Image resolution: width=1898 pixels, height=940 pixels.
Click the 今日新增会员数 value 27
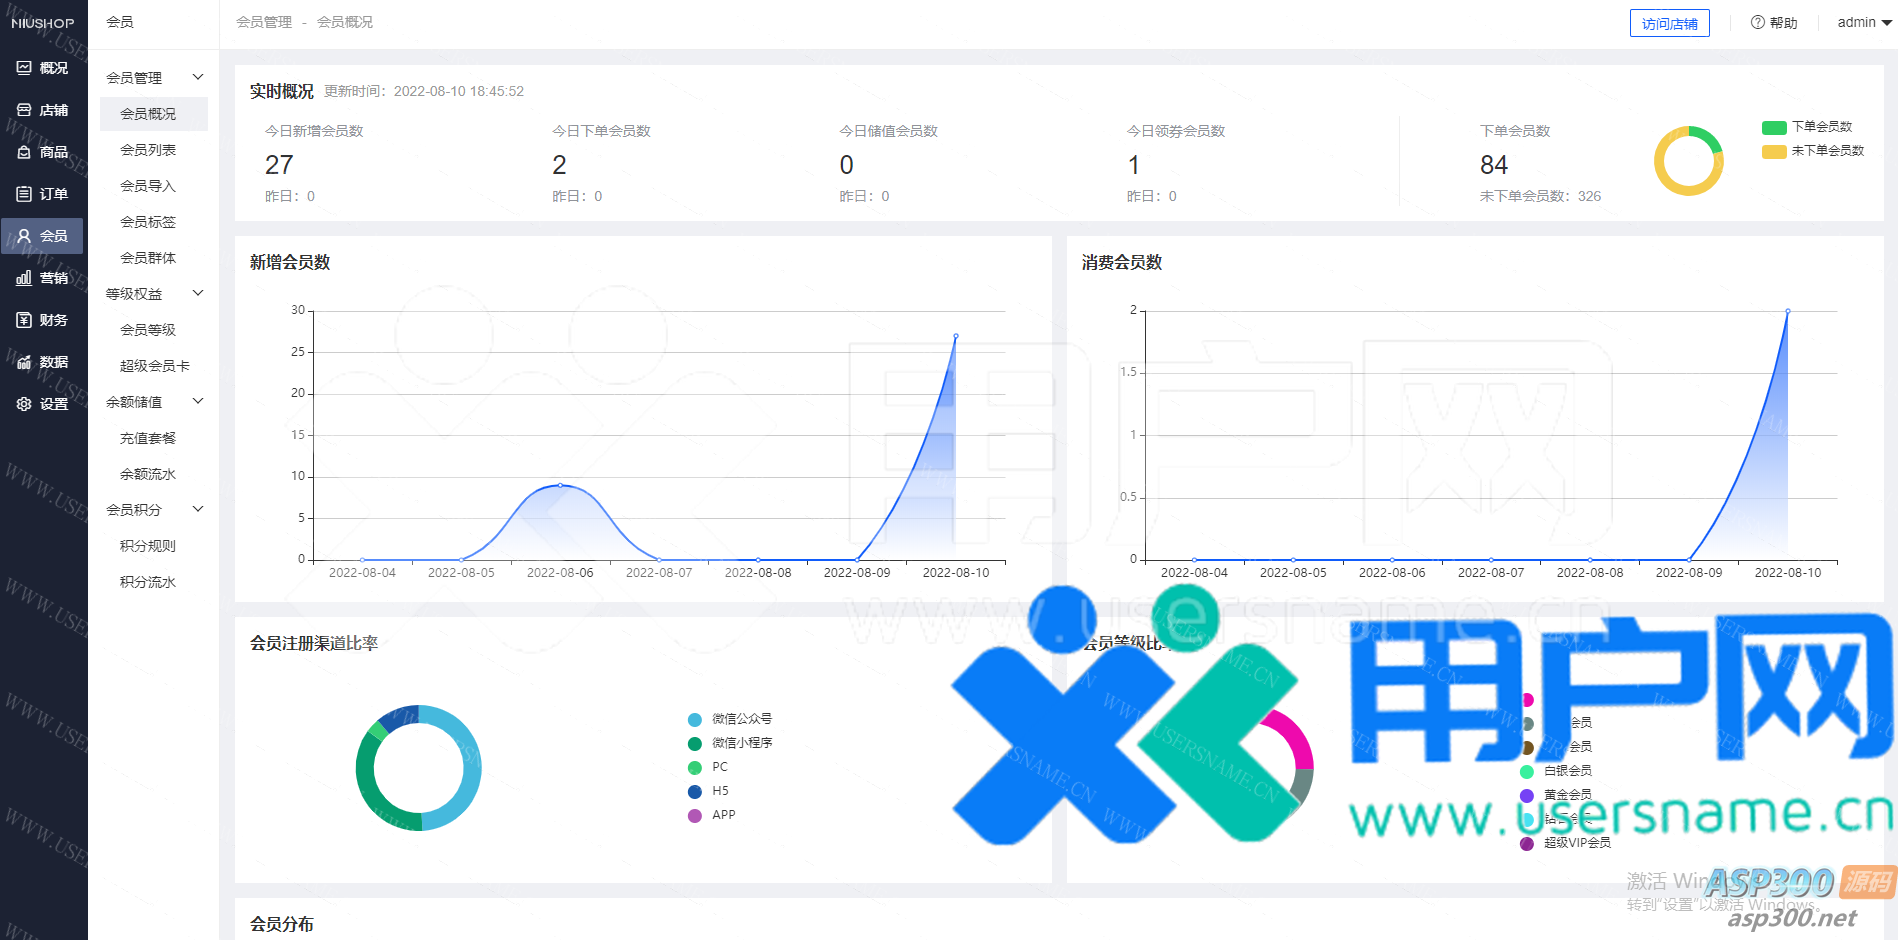(x=279, y=165)
